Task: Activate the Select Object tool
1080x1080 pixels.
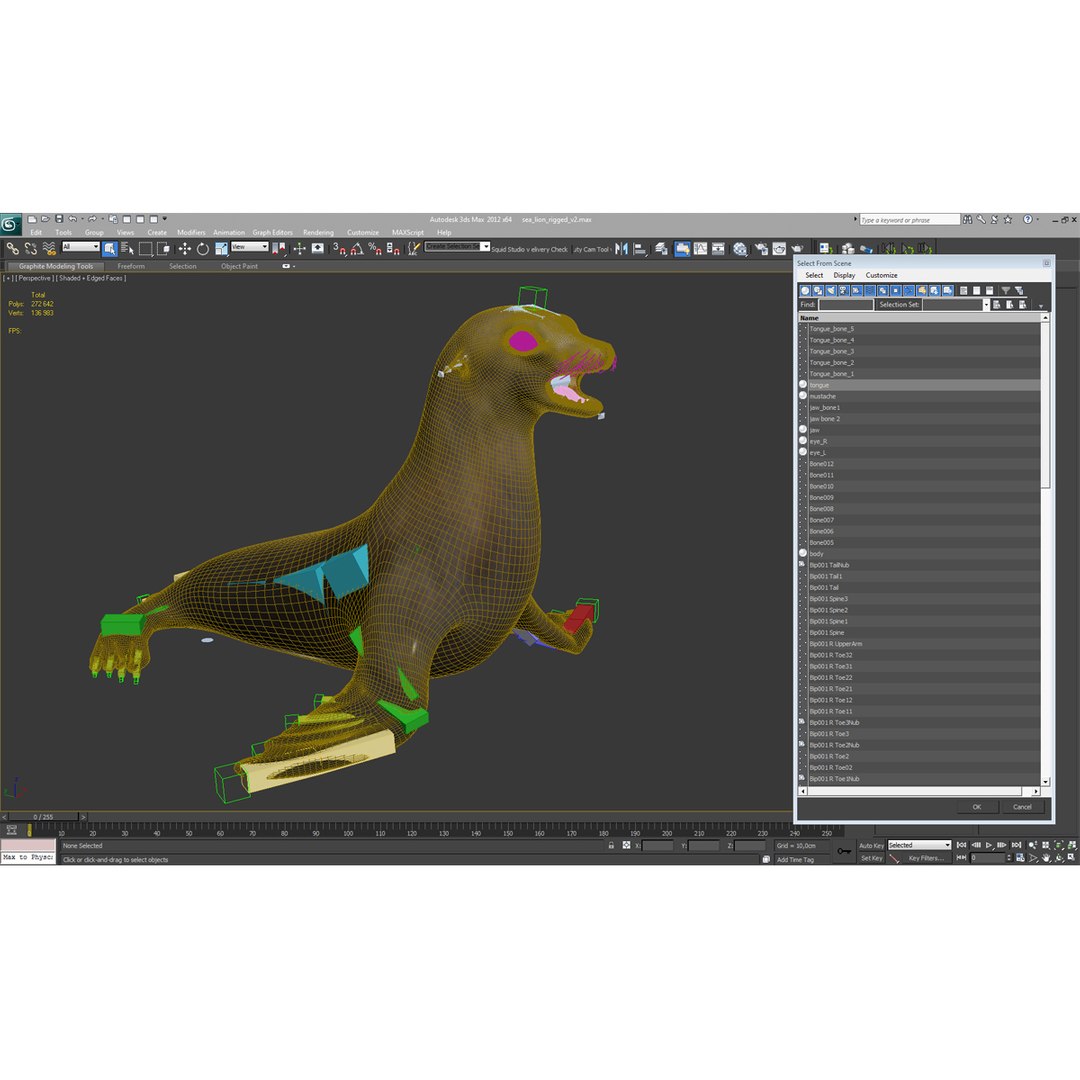Action: tap(110, 249)
